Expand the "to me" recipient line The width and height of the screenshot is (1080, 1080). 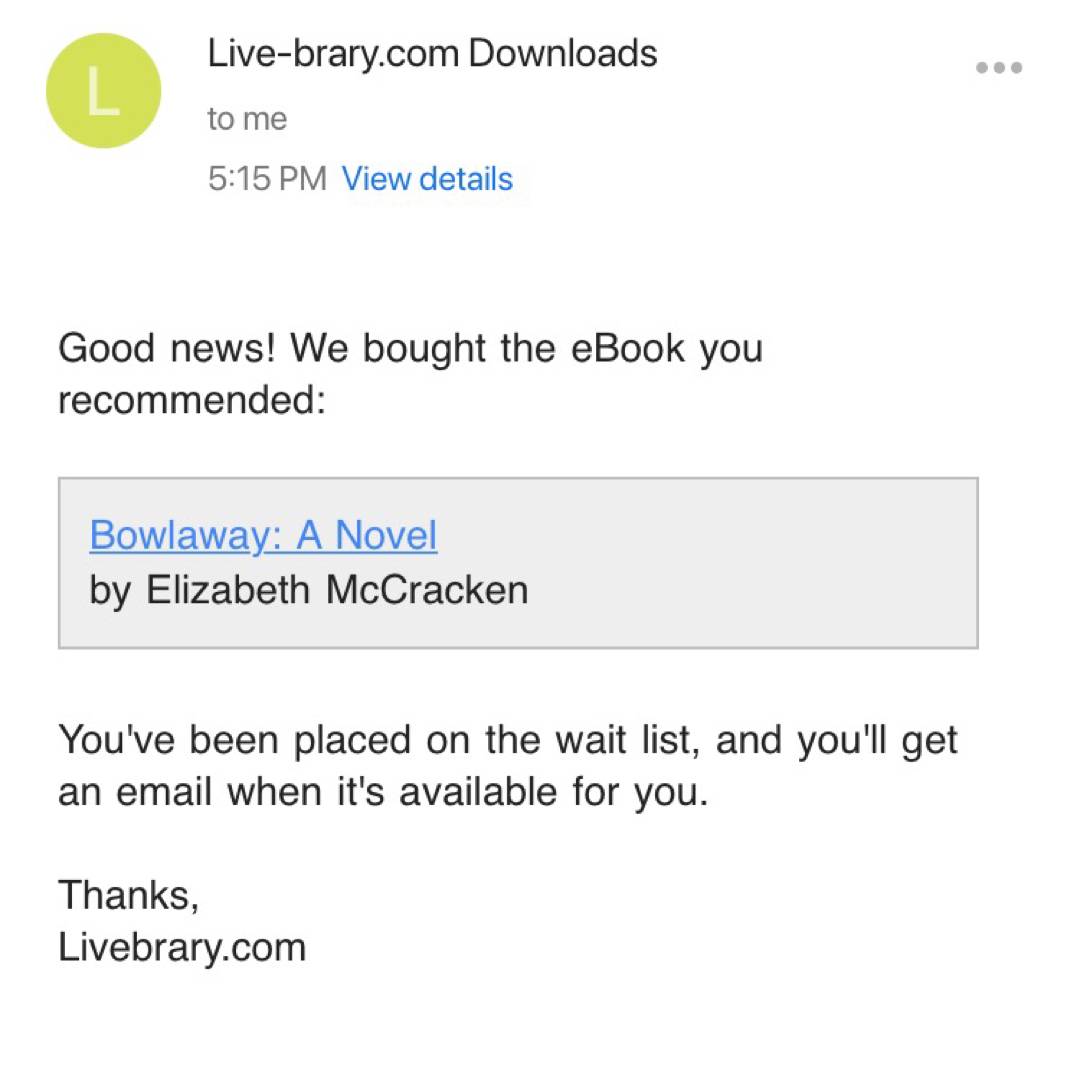tap(247, 119)
